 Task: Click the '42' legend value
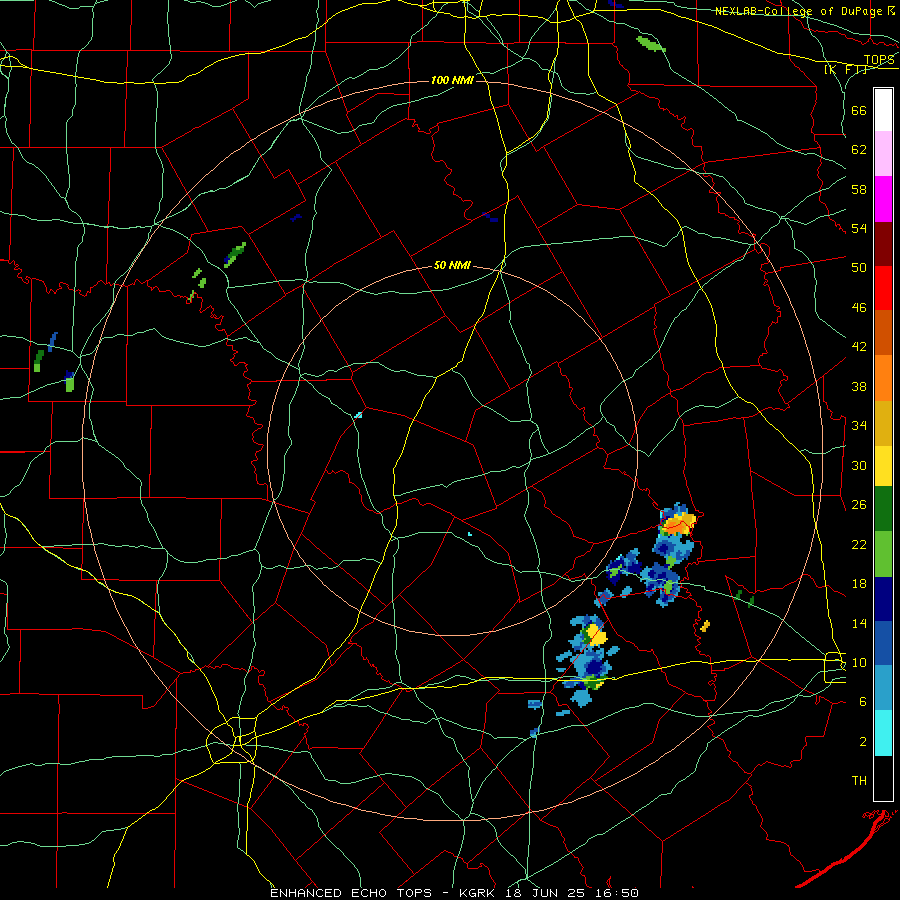(859, 346)
